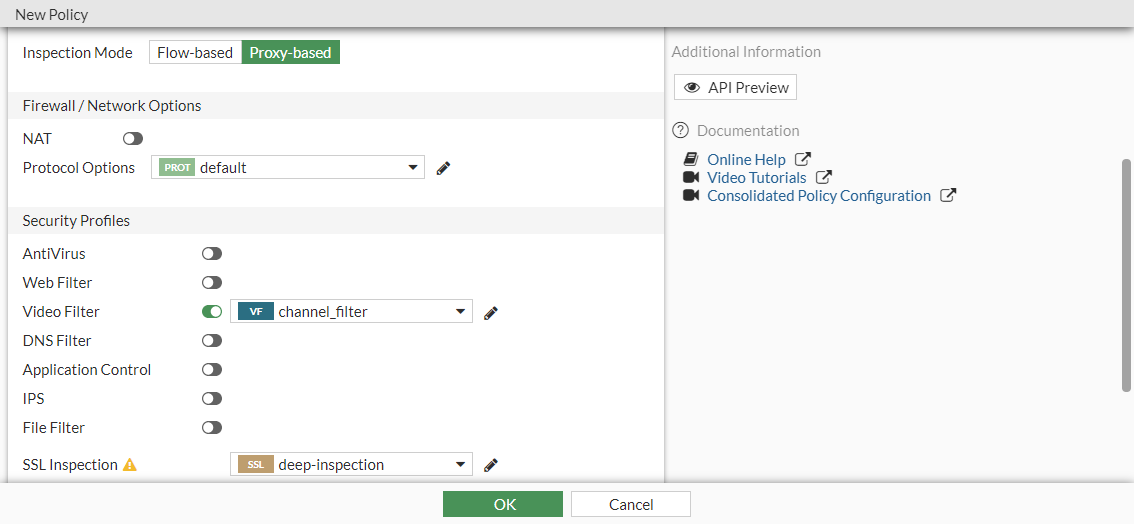Disable the Video Filter toggle
The height and width of the screenshot is (524, 1134).
212,312
